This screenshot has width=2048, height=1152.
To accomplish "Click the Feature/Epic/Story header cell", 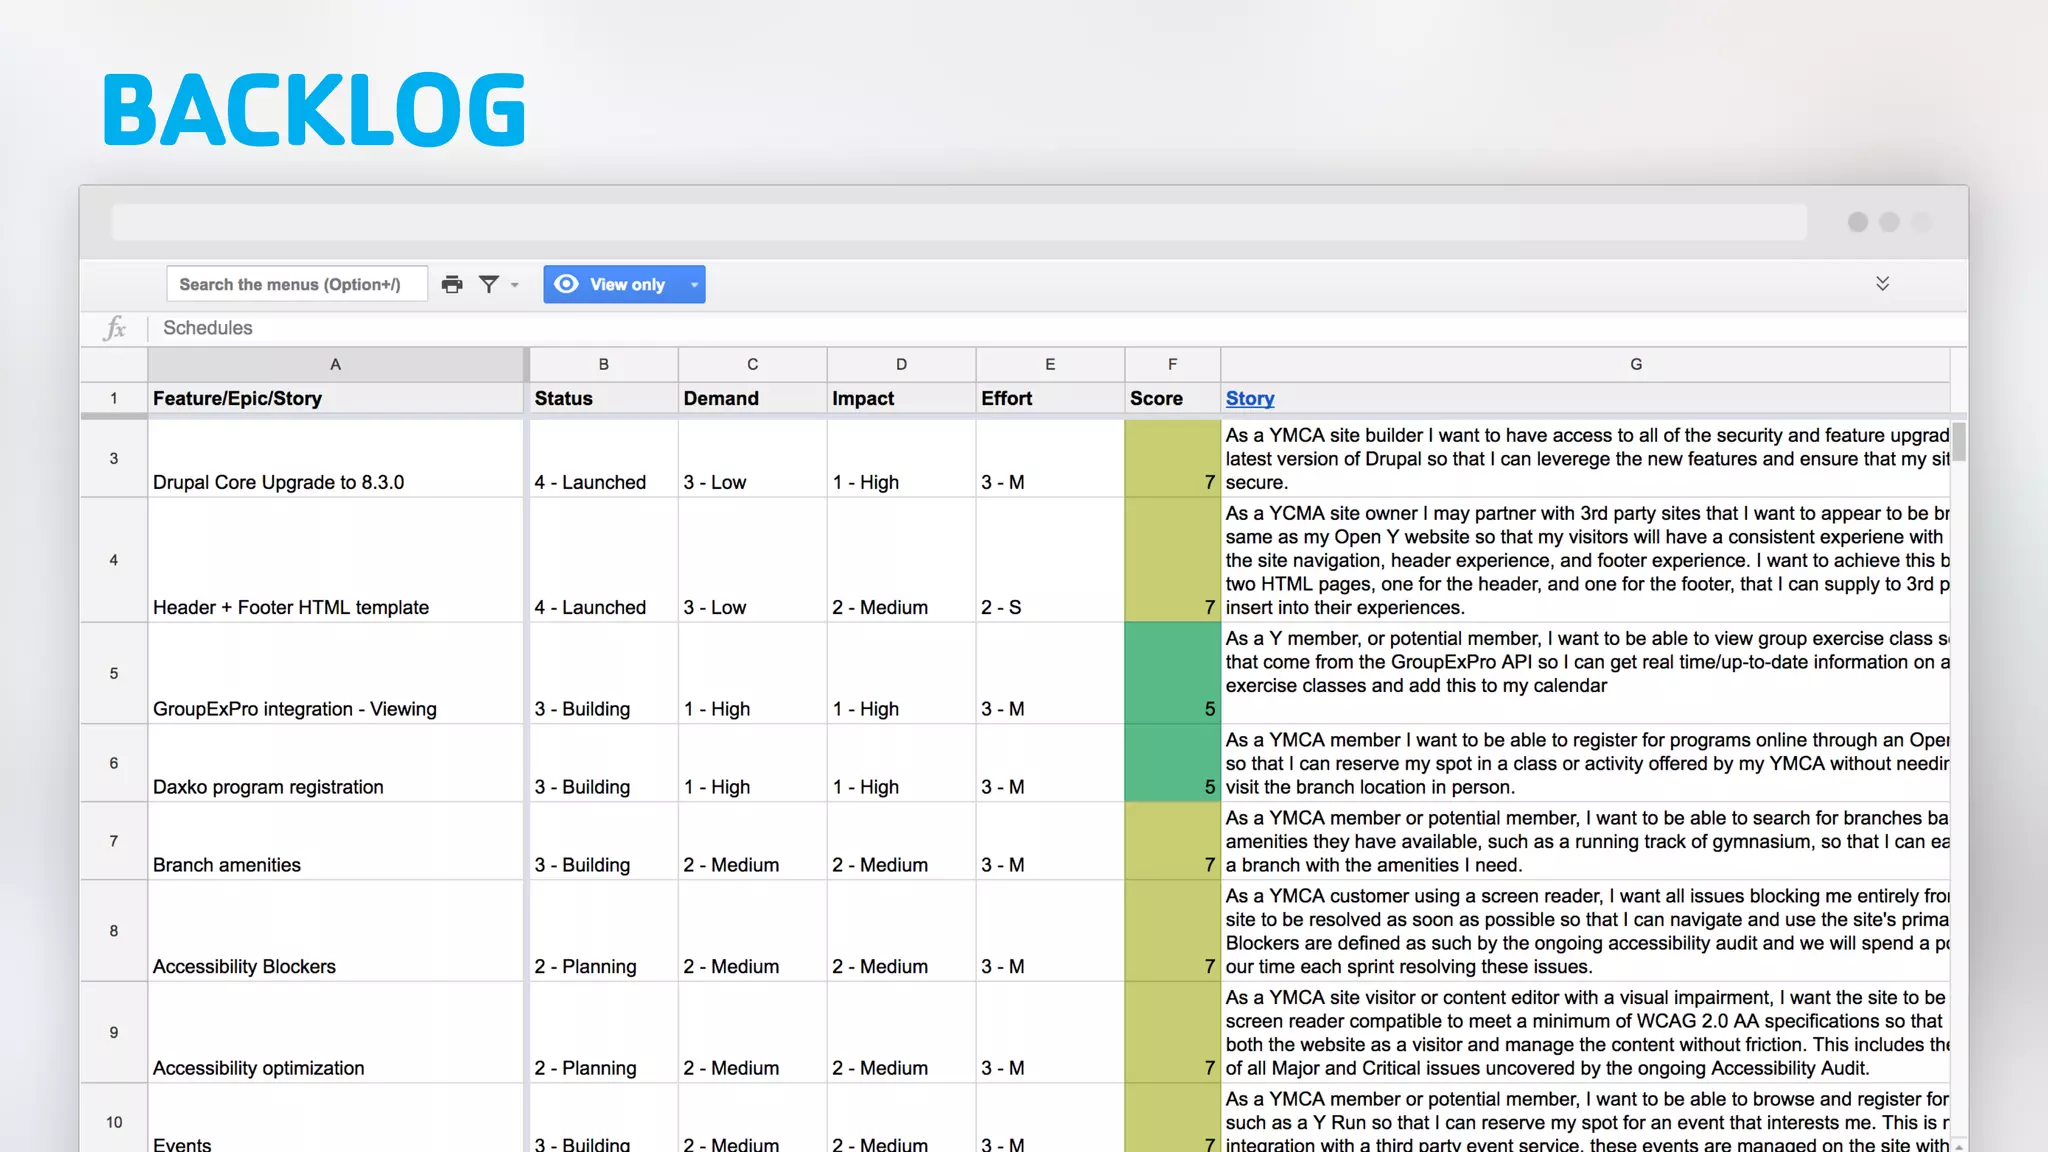I will [336, 398].
